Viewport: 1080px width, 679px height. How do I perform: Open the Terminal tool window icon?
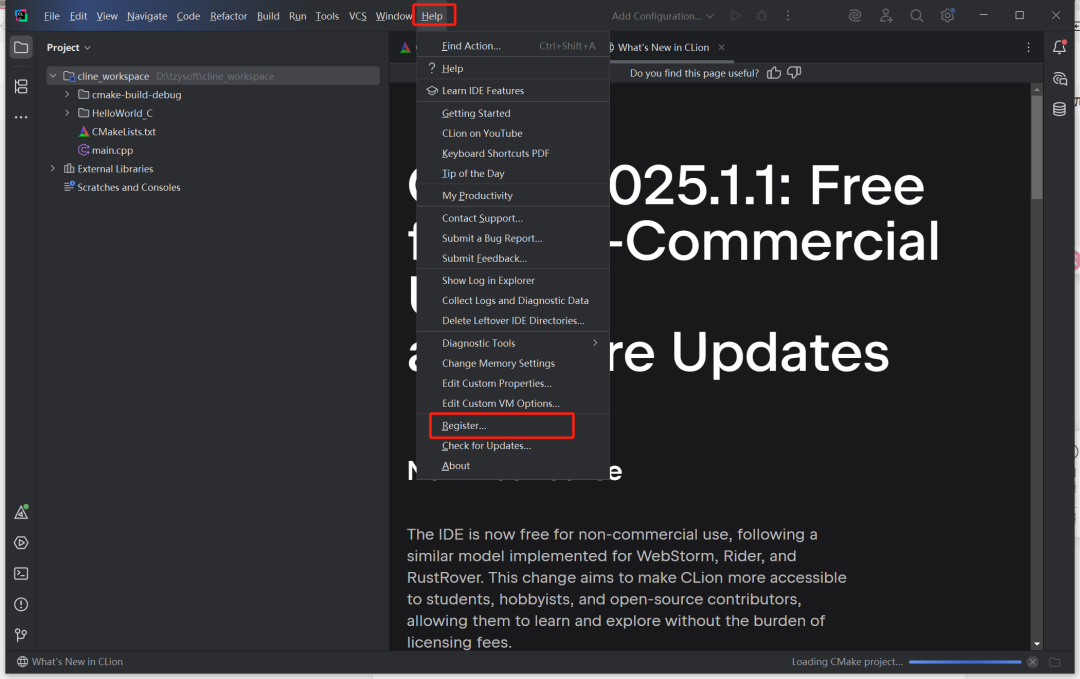coord(21,574)
